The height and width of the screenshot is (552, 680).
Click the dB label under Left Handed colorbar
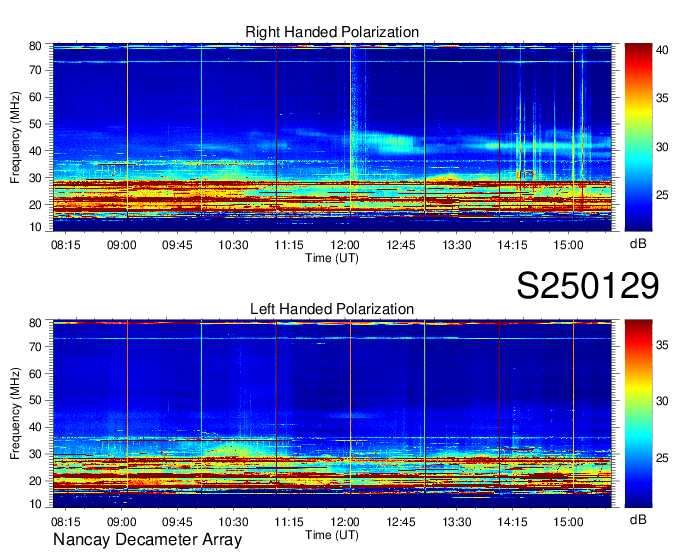pos(638,519)
